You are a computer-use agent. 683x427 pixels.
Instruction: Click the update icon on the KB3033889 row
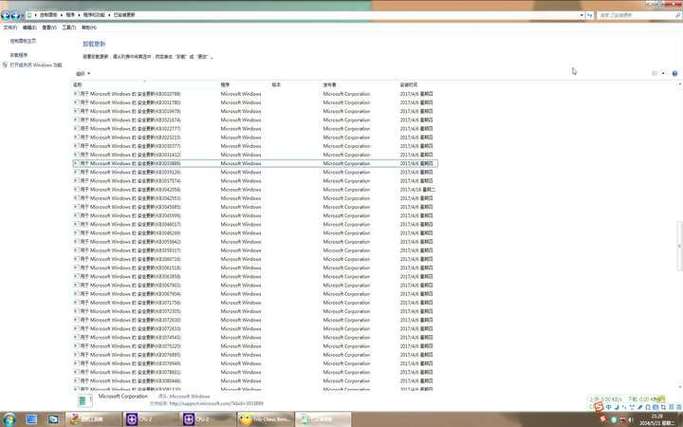click(x=76, y=163)
